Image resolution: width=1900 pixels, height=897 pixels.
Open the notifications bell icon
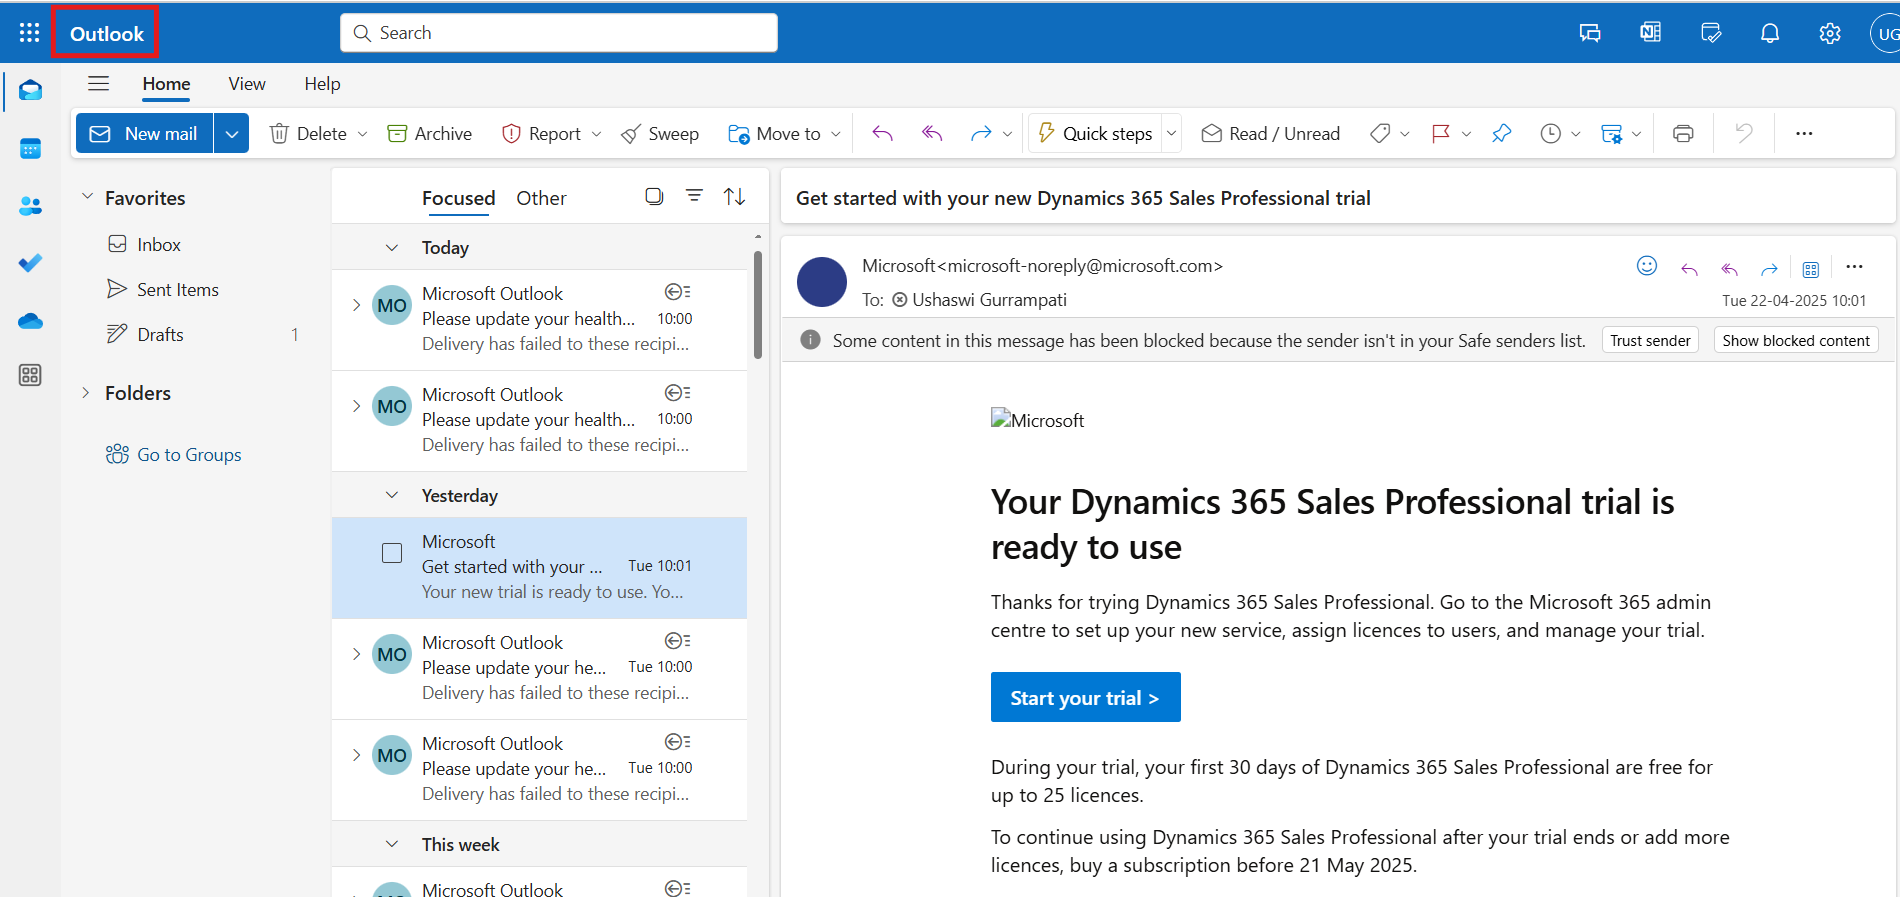(x=1769, y=33)
